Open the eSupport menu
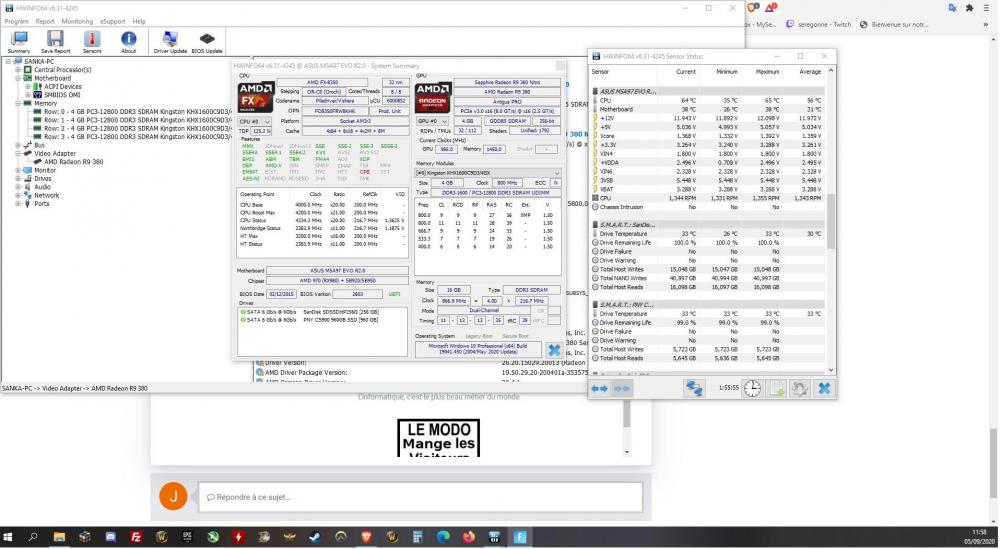The image size is (1000, 549). [113, 21]
